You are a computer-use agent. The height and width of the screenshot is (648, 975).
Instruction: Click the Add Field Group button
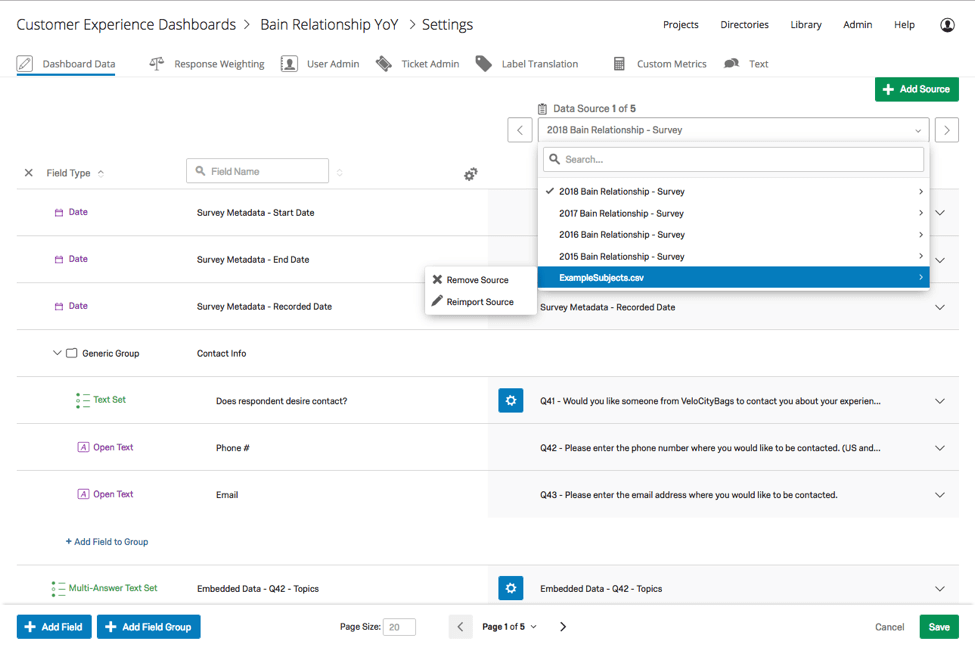coord(149,627)
